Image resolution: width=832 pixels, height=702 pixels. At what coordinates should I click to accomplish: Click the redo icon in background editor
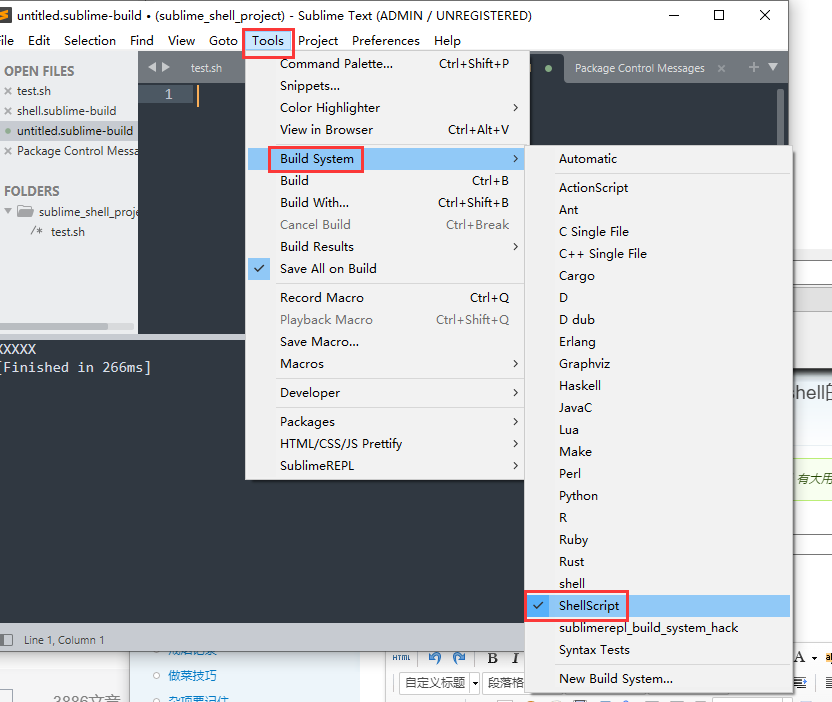coord(459,658)
